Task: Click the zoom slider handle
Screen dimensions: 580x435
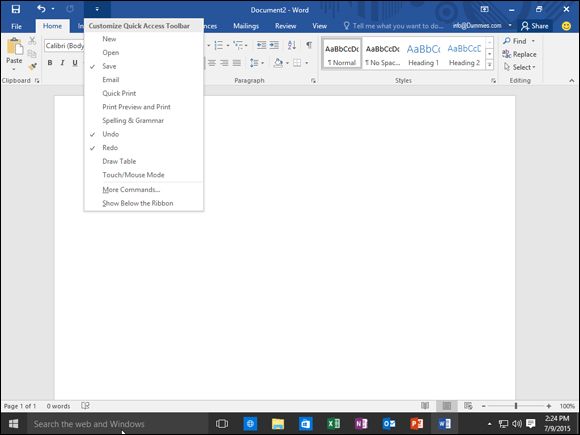Action: pyautogui.click(x=516, y=406)
